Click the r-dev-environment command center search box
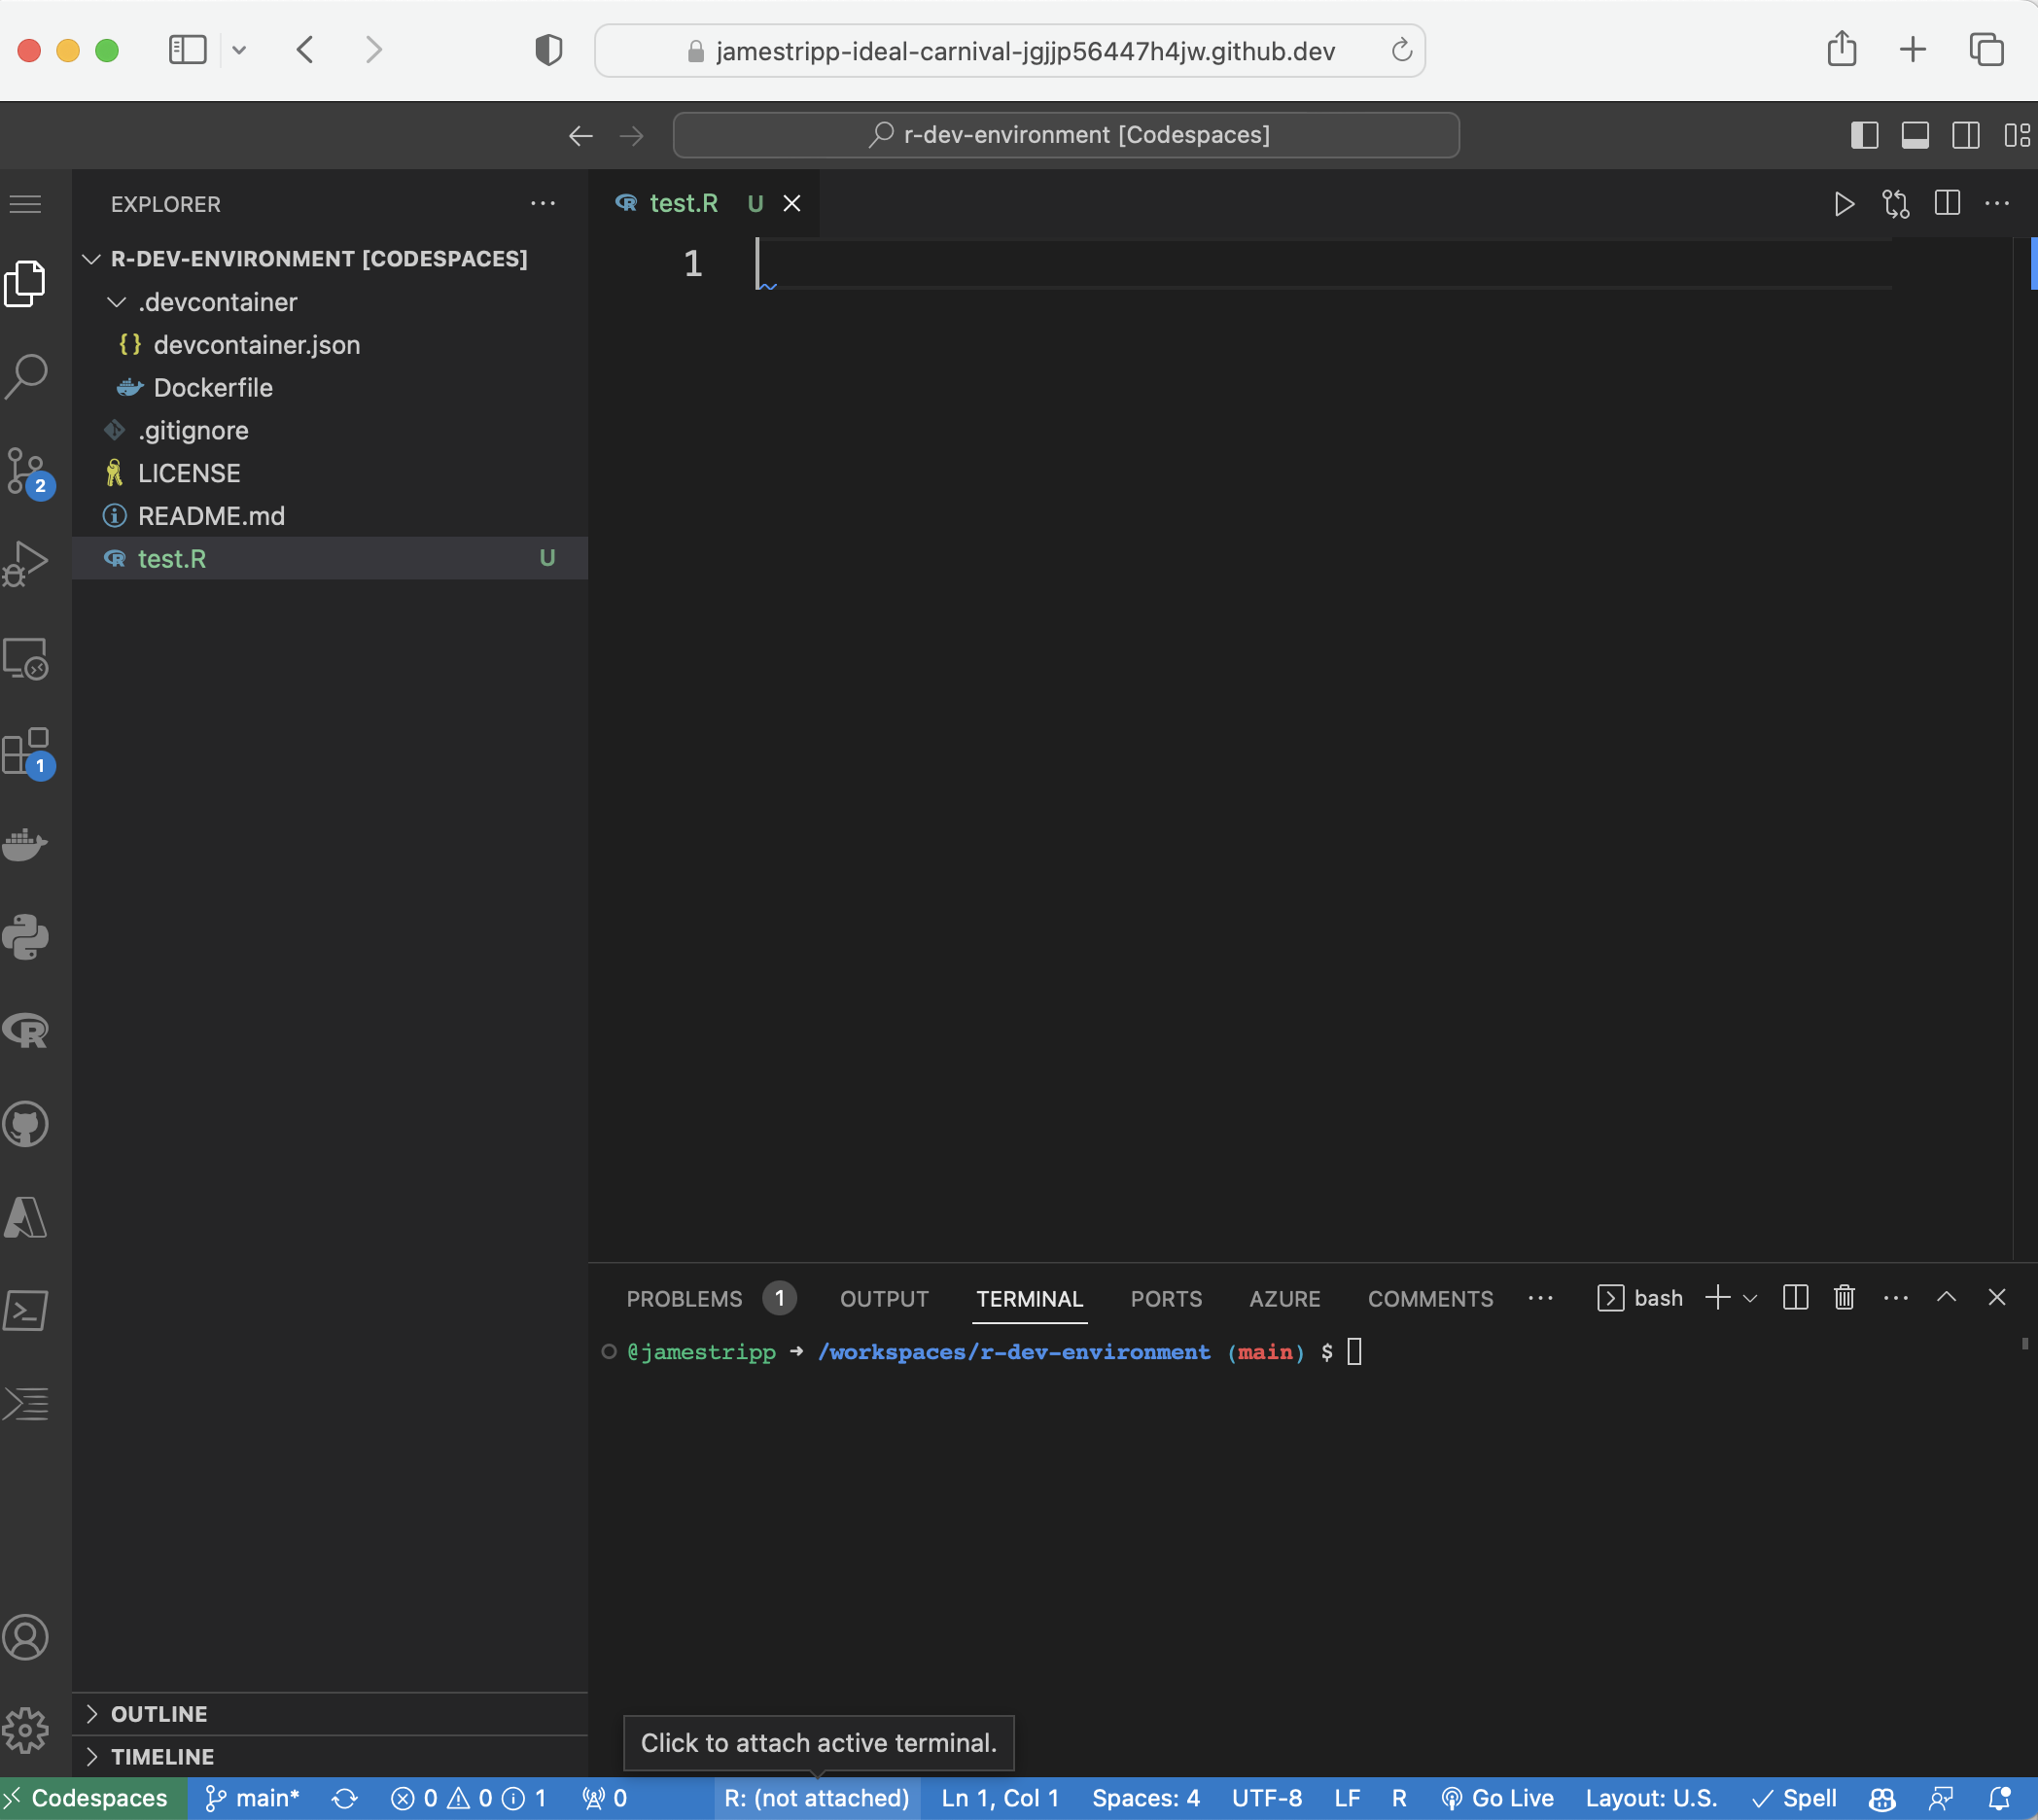2038x1820 pixels. (1066, 135)
